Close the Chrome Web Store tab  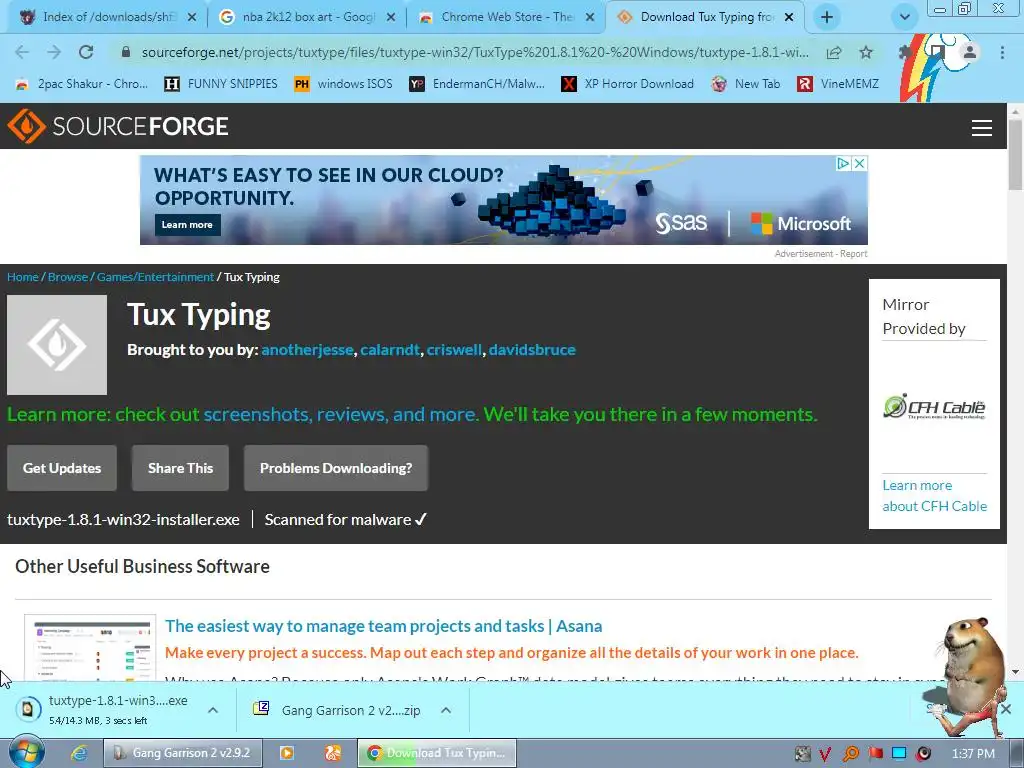(x=590, y=17)
